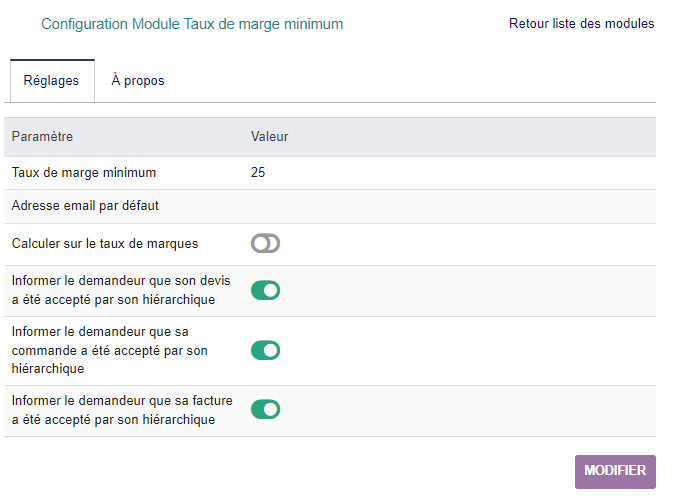Screen dimensions: 688x504
Task: Switch off the facture accepted notification toggle
Action: click(265, 409)
